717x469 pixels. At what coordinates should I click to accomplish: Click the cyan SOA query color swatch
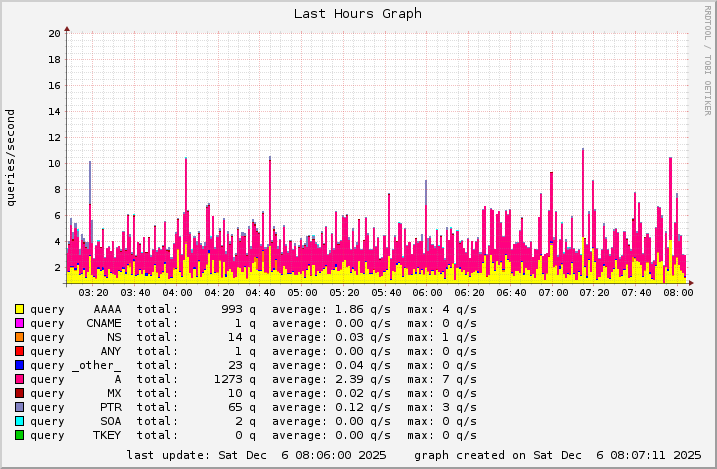coord(19,421)
